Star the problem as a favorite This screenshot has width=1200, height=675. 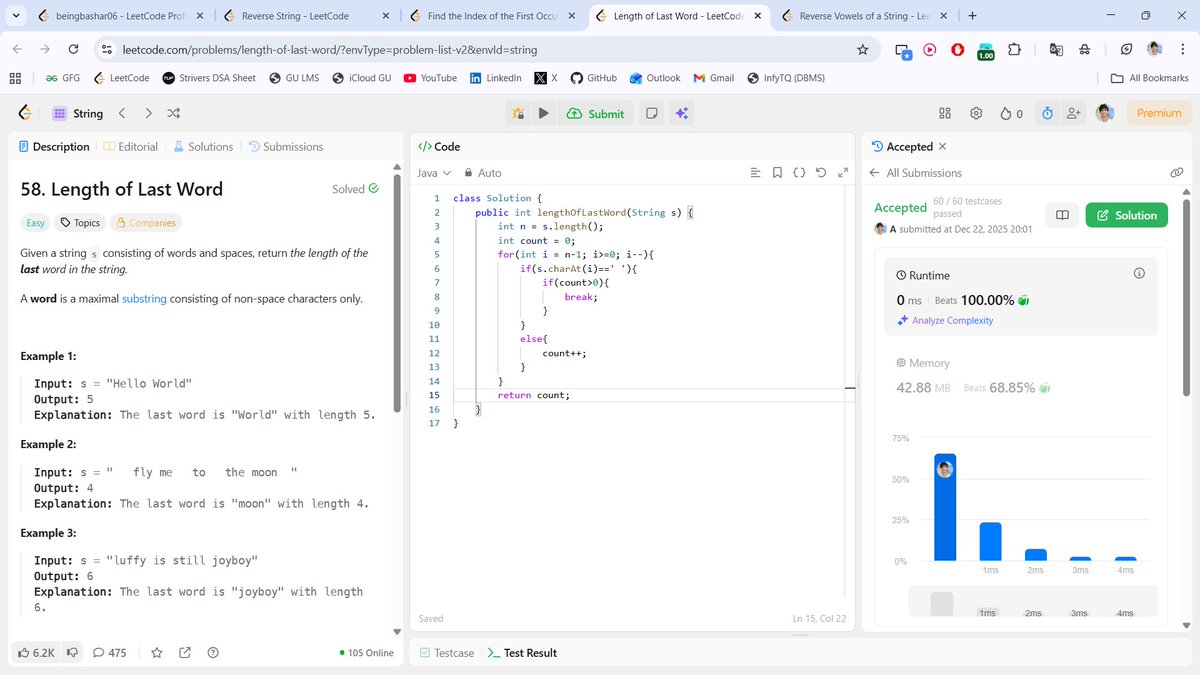pyautogui.click(x=156, y=652)
